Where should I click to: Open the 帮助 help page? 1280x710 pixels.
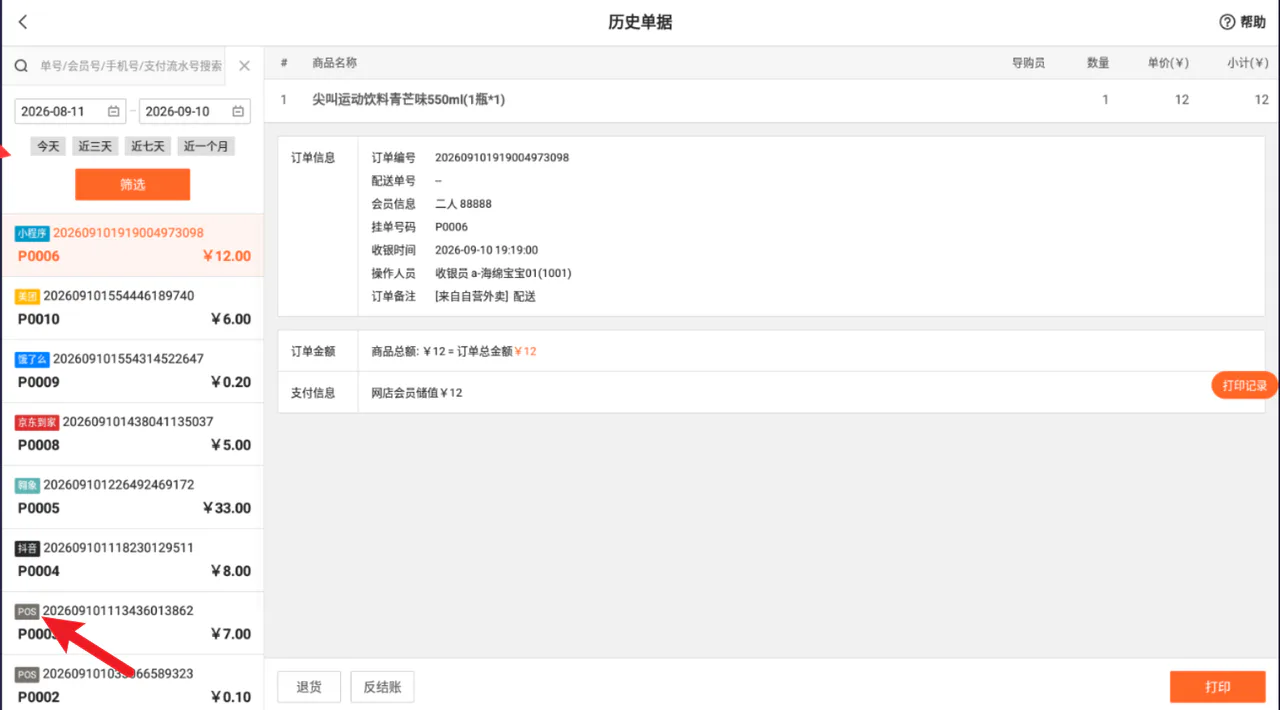point(1242,22)
